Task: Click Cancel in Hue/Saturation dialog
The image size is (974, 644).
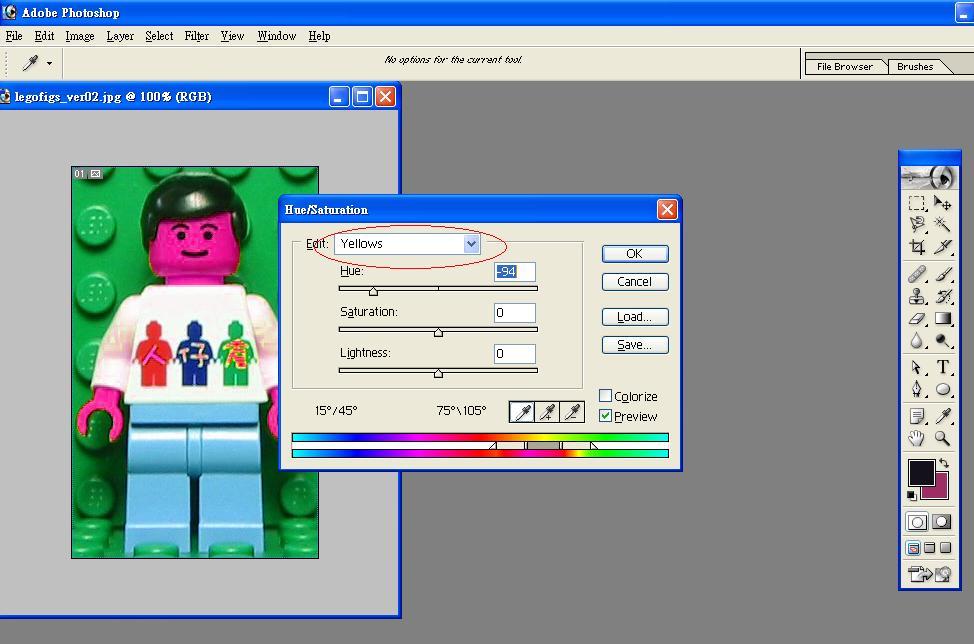Action: click(635, 282)
